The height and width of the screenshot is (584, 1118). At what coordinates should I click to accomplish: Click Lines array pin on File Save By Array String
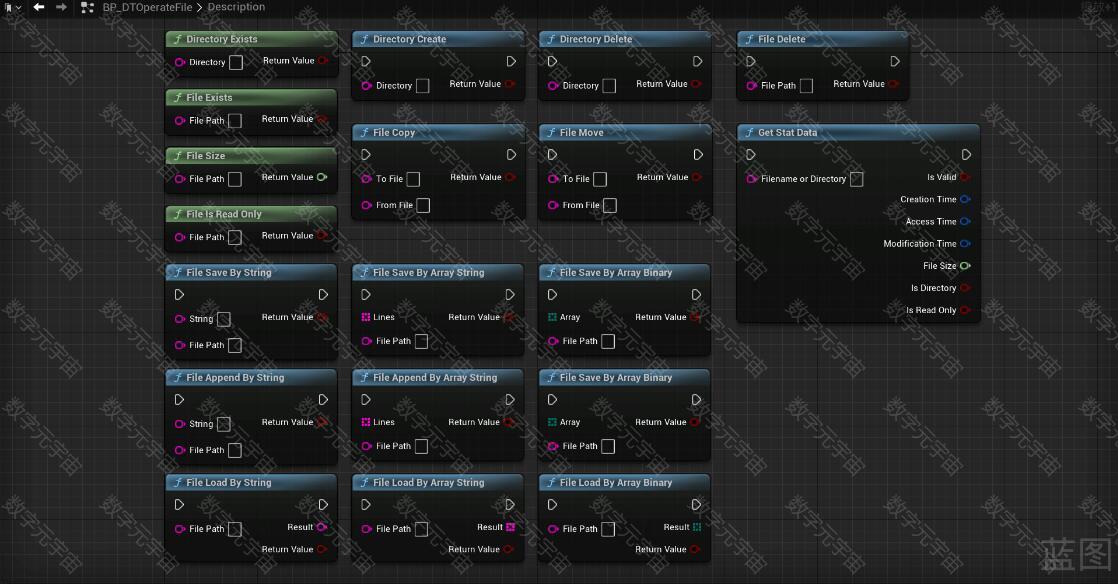(x=366, y=317)
